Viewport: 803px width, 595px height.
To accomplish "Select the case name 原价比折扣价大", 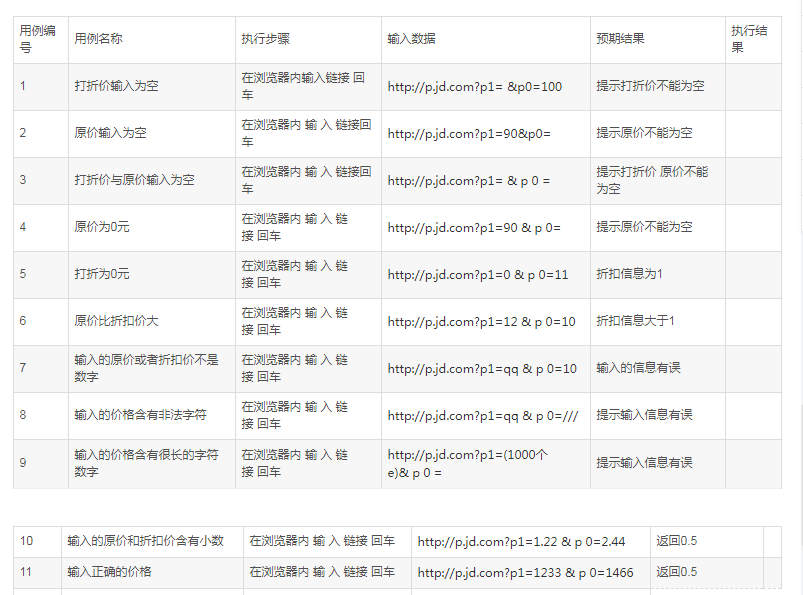I will [x=116, y=321].
